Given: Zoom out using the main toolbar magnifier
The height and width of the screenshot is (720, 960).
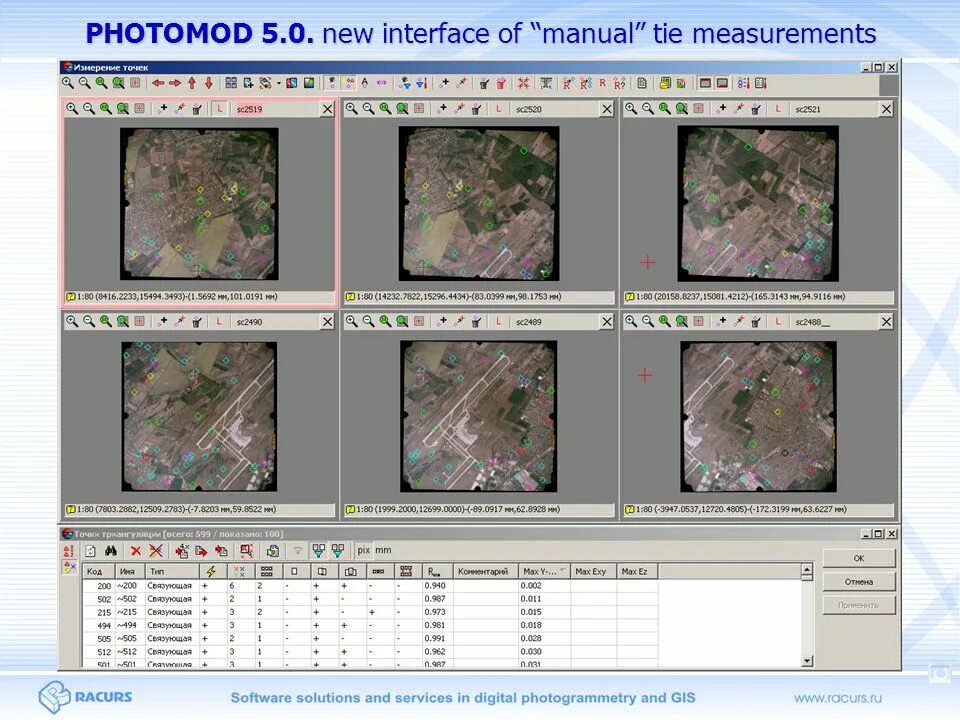Looking at the screenshot, I should point(84,83).
